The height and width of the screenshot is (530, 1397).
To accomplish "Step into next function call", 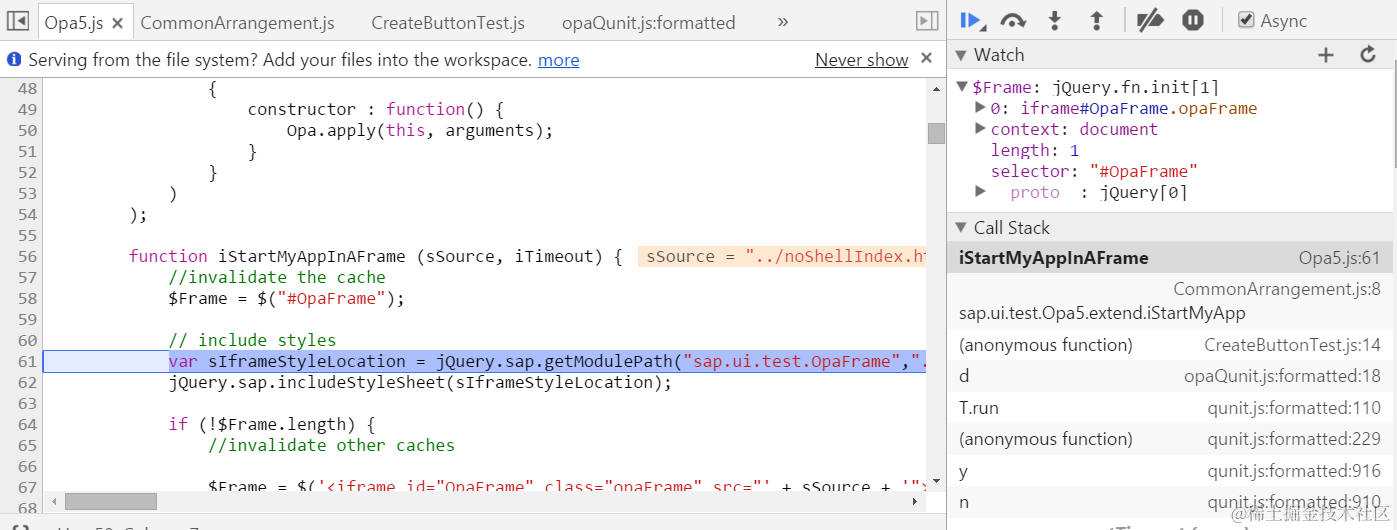I will point(1054,20).
